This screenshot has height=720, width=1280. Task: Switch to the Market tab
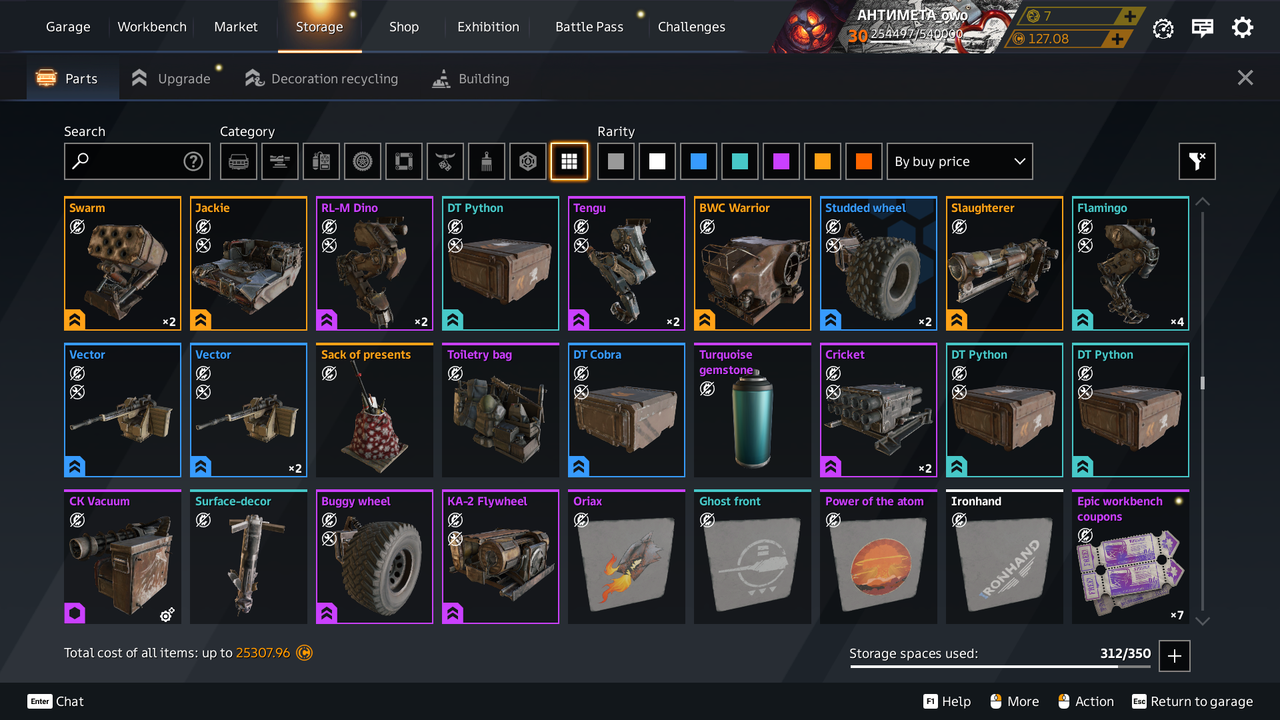236,27
